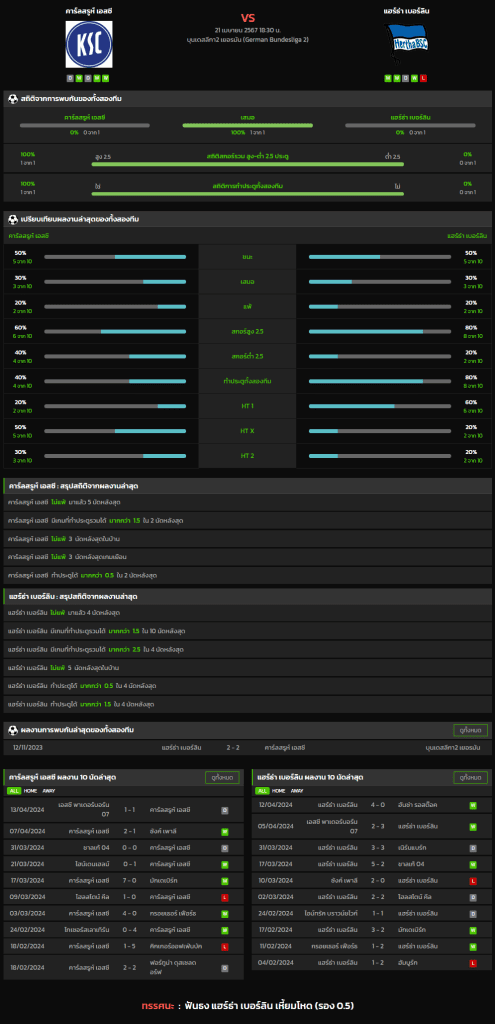Open ดูทั้งหมด for Hertha last 10 matches
The width and height of the screenshot is (495, 1024).
[x=470, y=778]
